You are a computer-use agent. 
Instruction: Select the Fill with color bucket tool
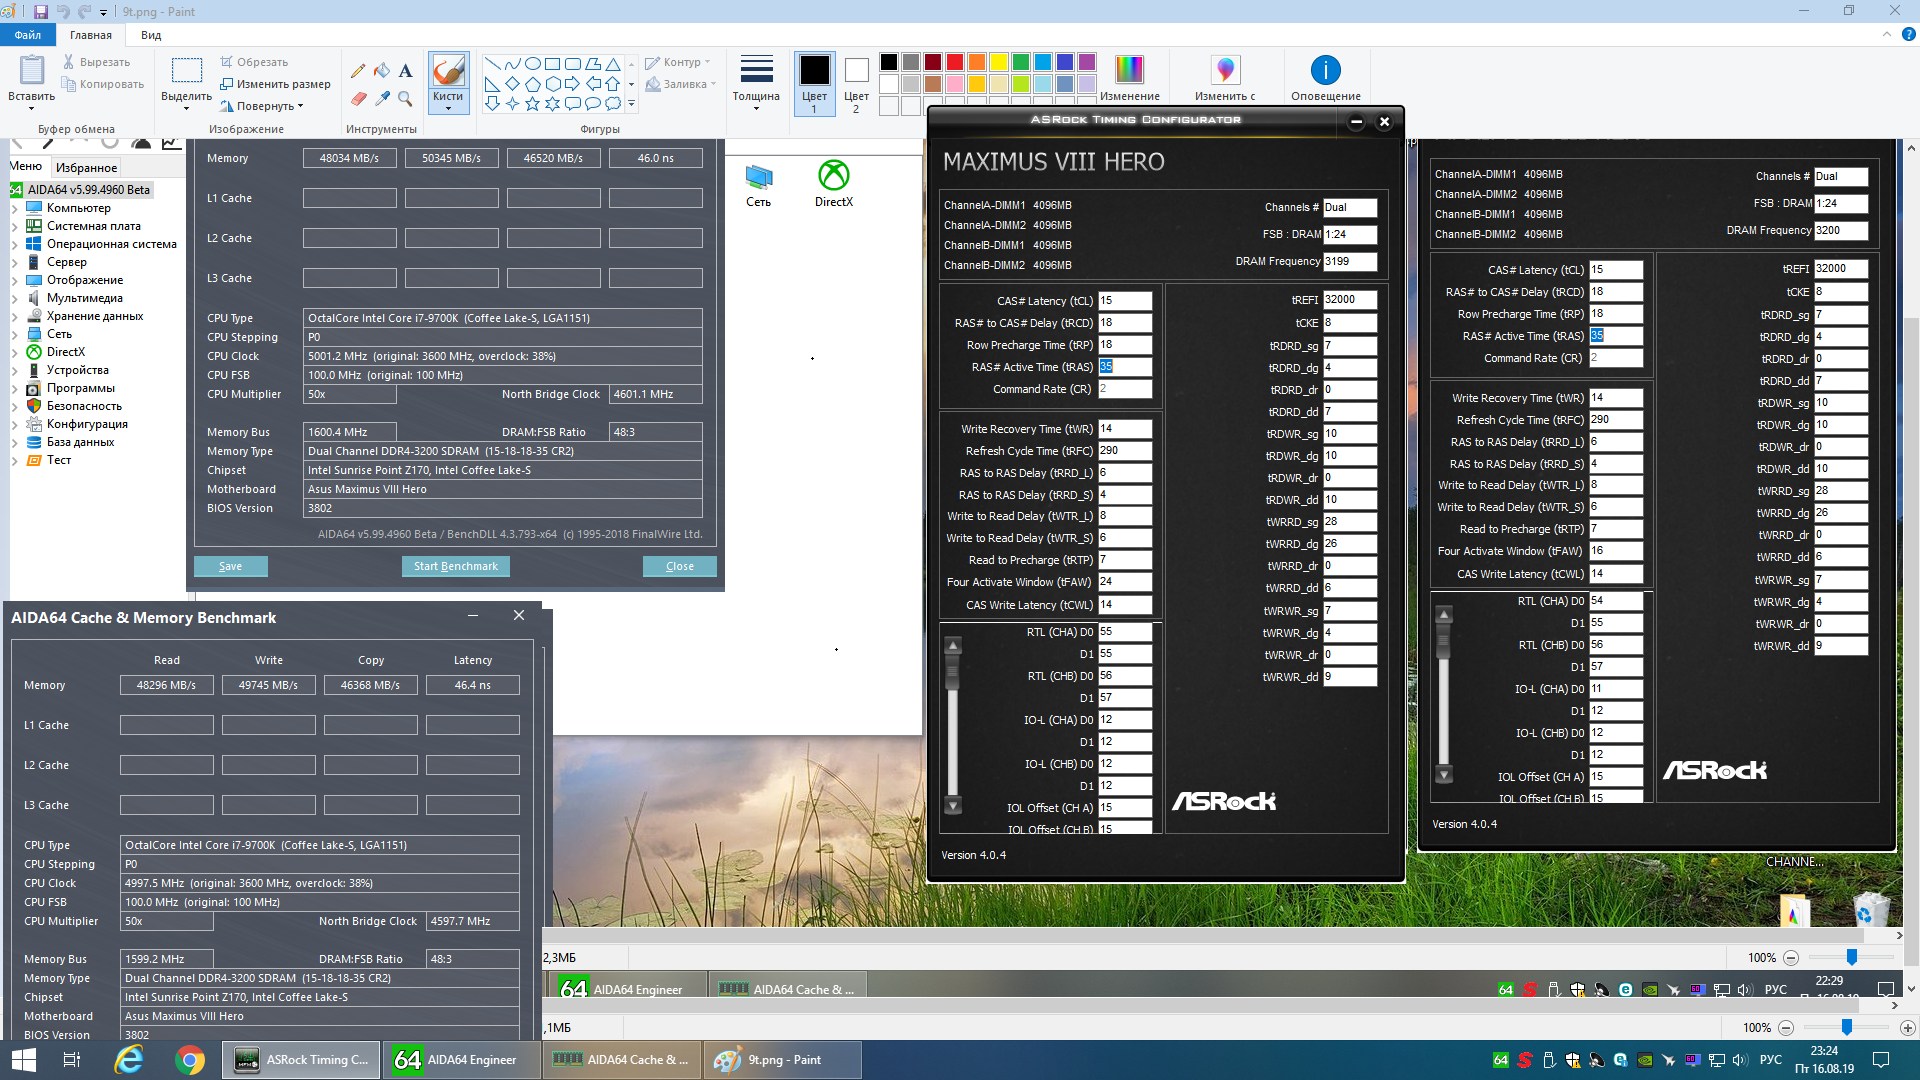tap(382, 71)
